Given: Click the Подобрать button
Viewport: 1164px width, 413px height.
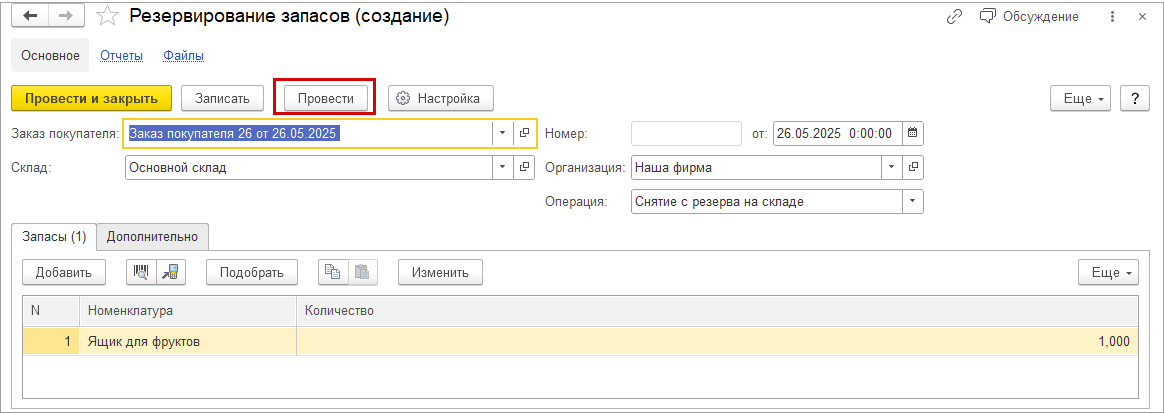Looking at the screenshot, I should click(252, 272).
